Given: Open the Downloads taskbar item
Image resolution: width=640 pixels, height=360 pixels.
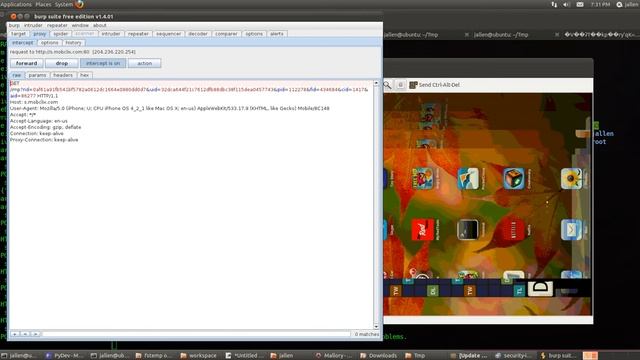Looking at the screenshot, I should [379, 356].
